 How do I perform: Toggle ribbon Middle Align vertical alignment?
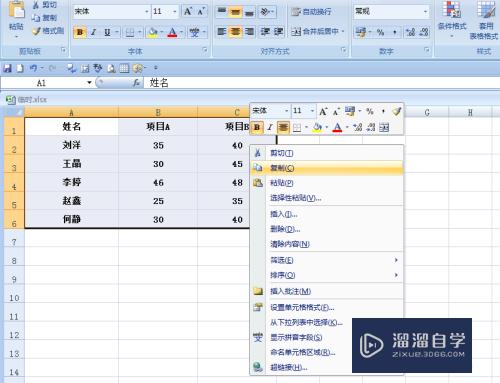point(235,12)
